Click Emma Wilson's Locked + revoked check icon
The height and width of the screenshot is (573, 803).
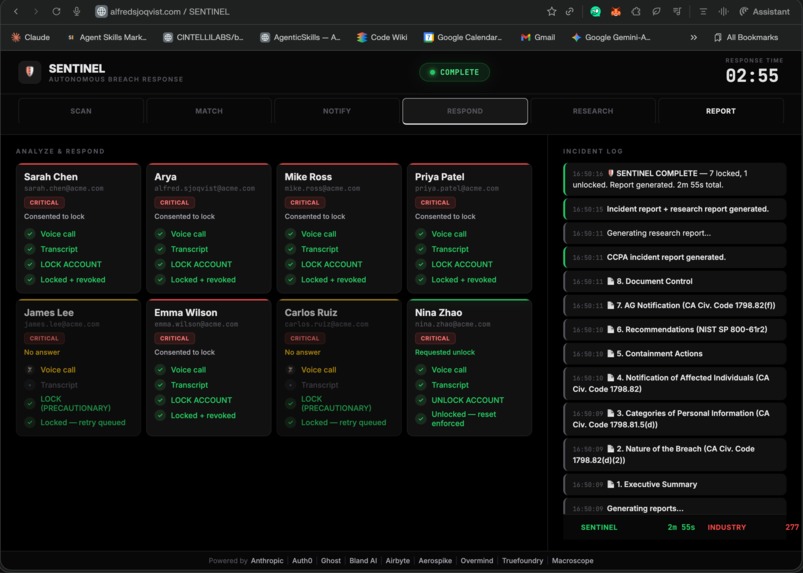tap(160, 415)
